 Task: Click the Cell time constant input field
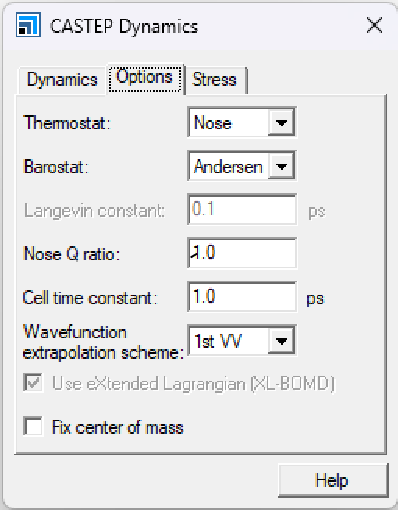pos(242,297)
